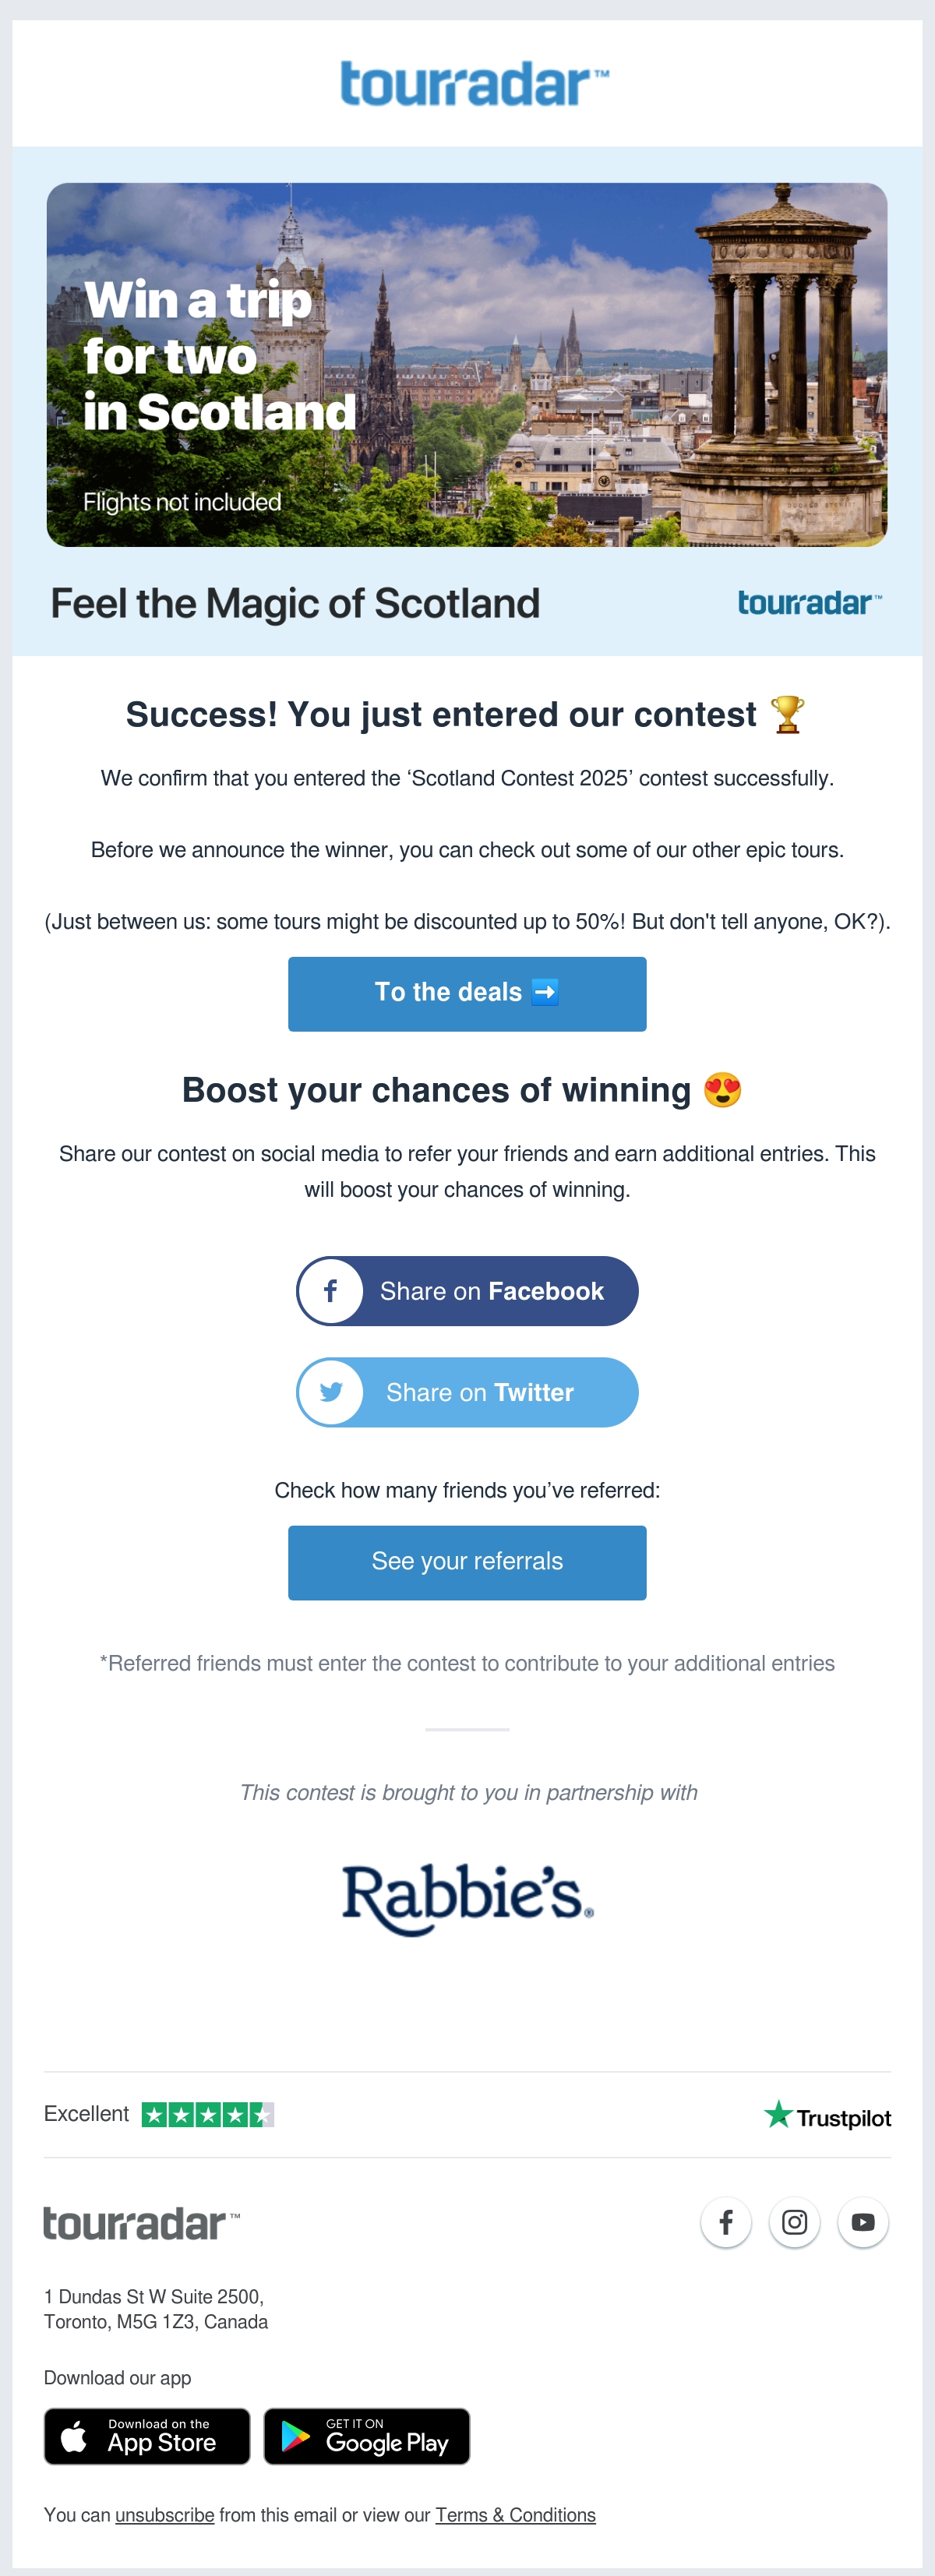
Task: Open the Trustpilot logo link
Action: (827, 2116)
